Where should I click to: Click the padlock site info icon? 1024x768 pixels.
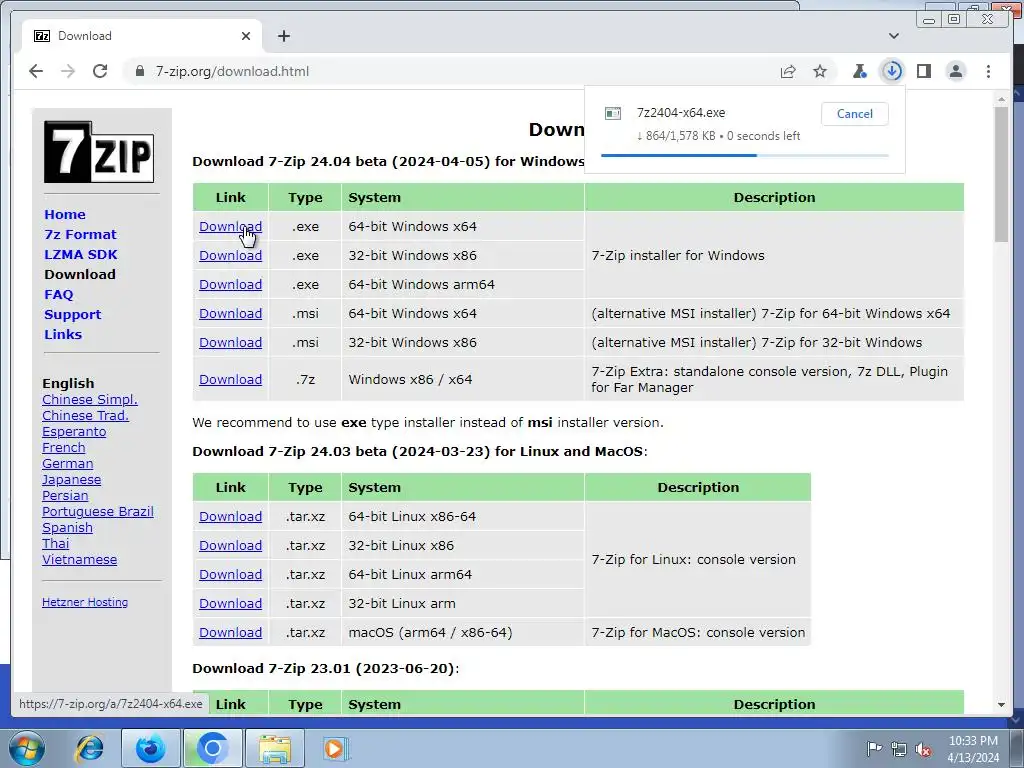click(139, 71)
